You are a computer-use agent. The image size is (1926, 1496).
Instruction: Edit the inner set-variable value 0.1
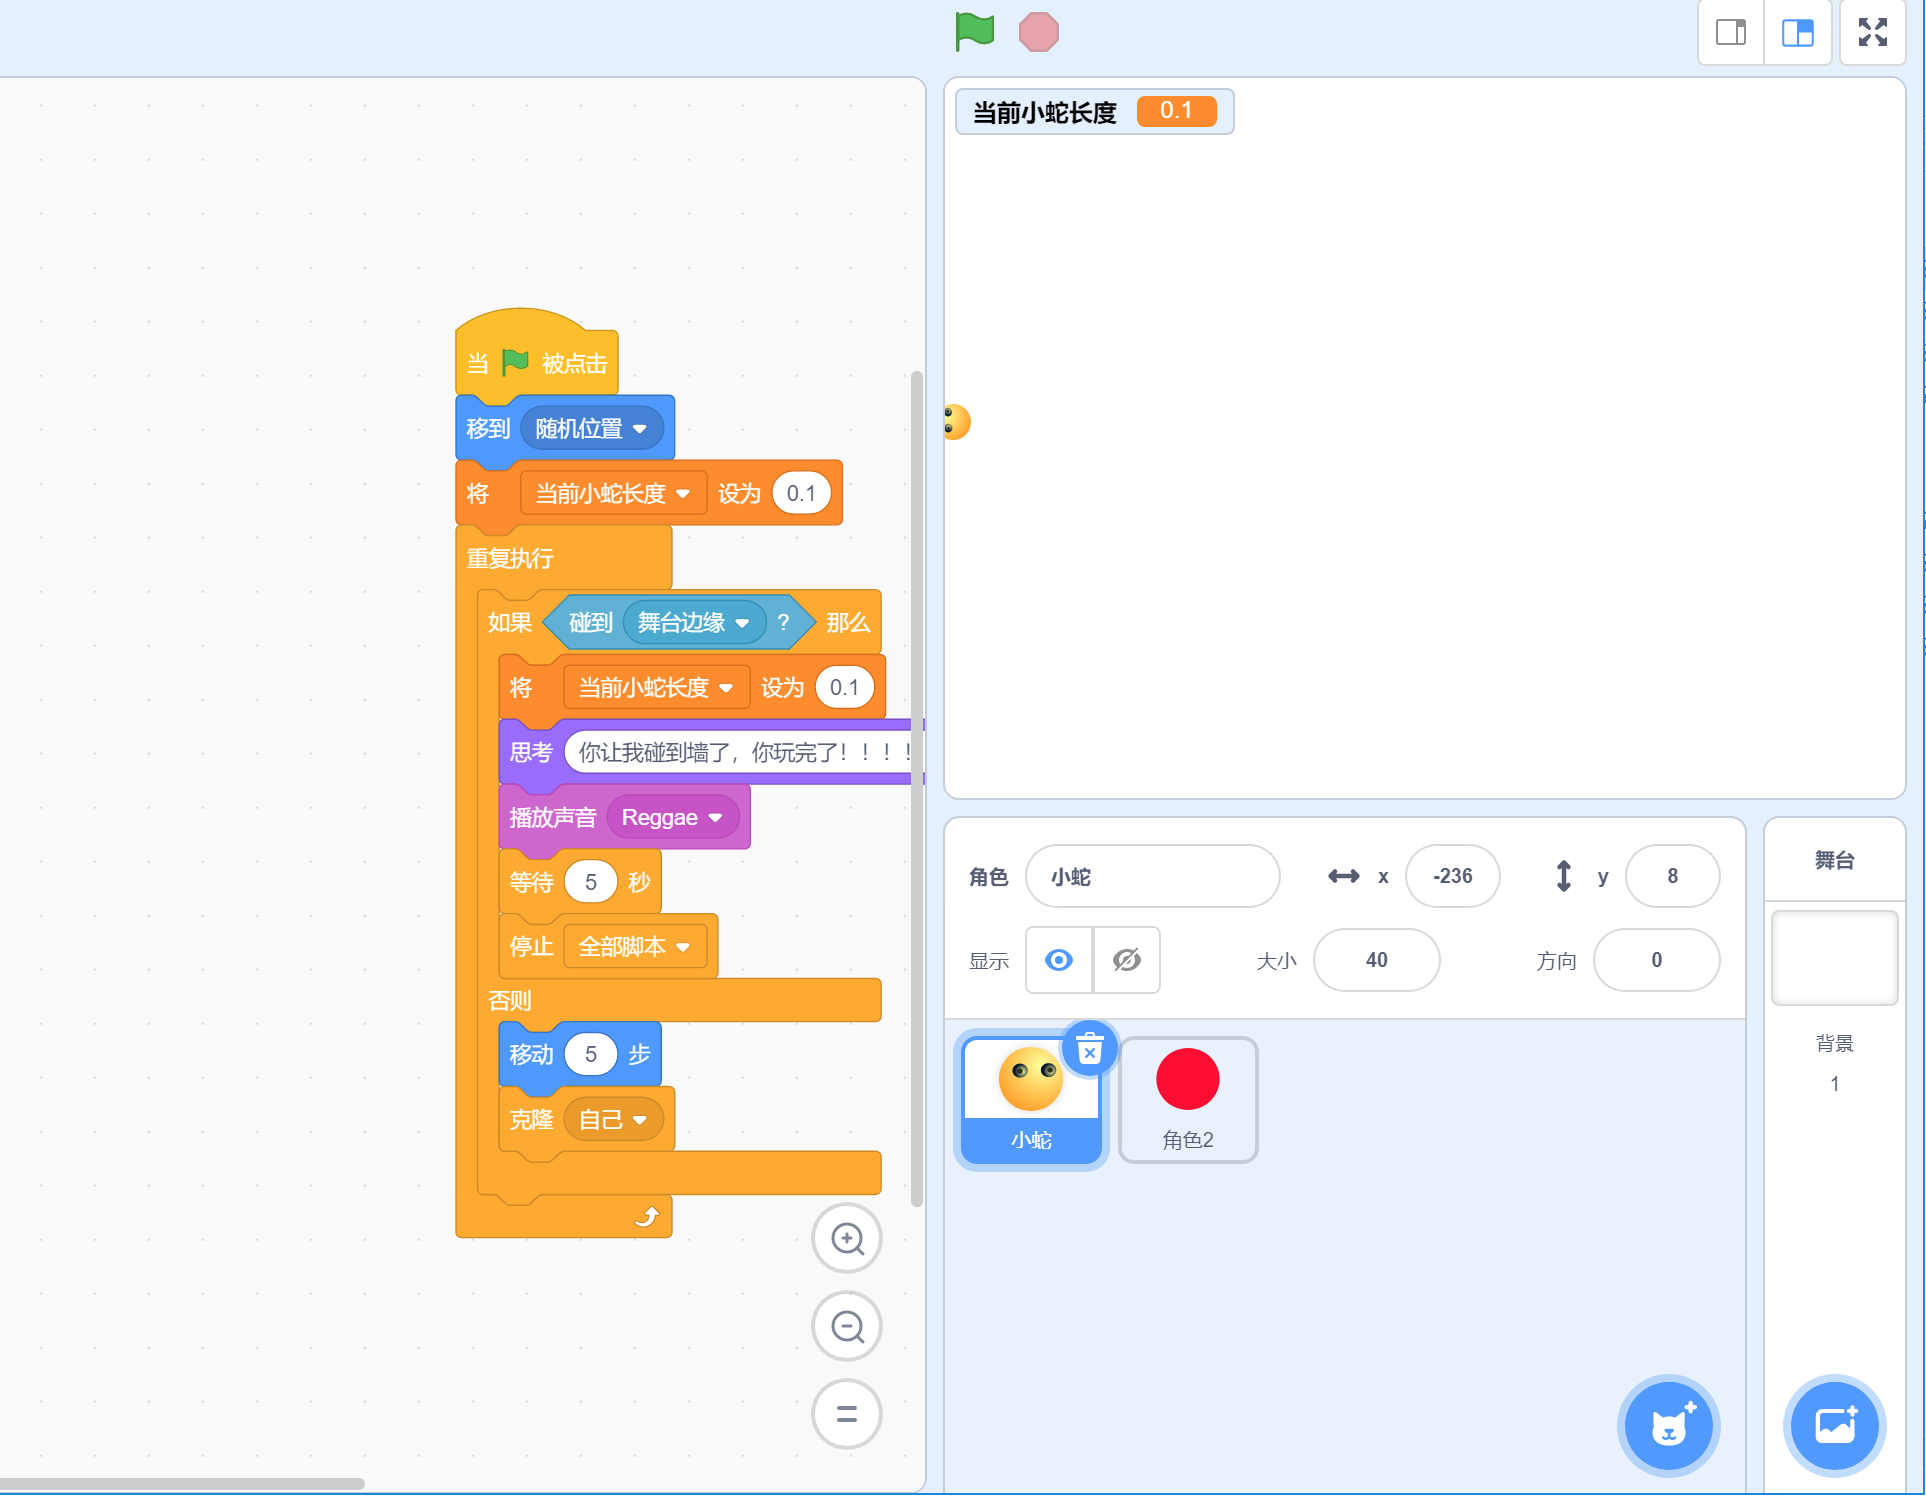coord(844,688)
